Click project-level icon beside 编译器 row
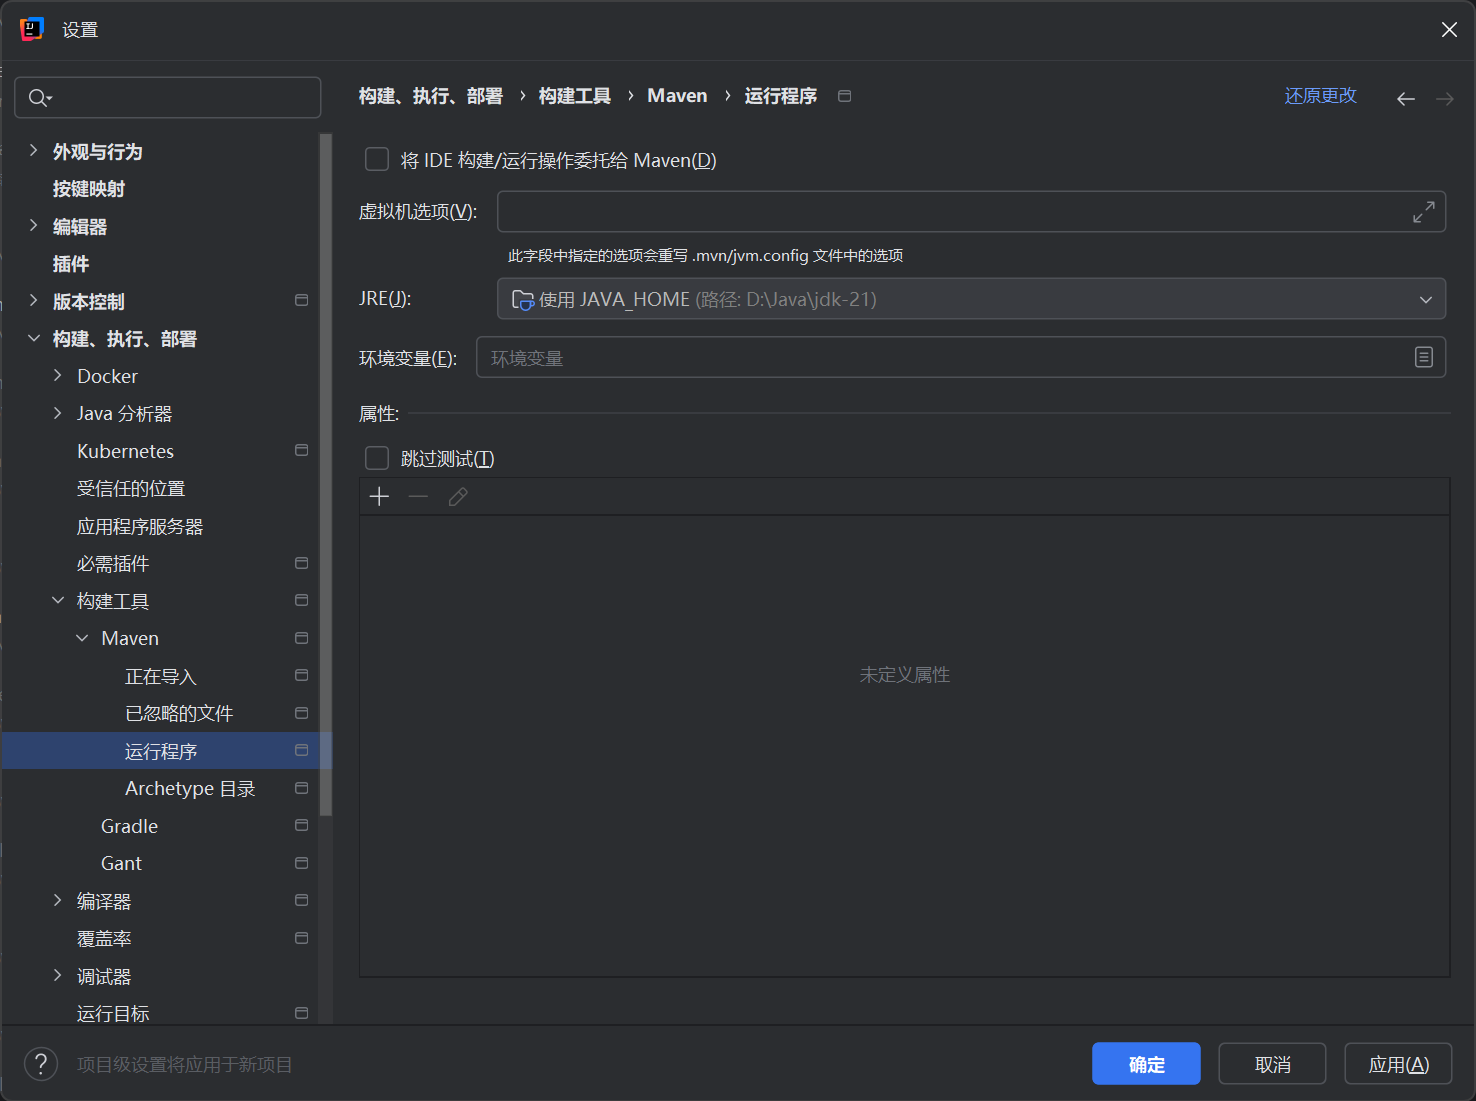Image resolution: width=1476 pixels, height=1101 pixels. [301, 900]
